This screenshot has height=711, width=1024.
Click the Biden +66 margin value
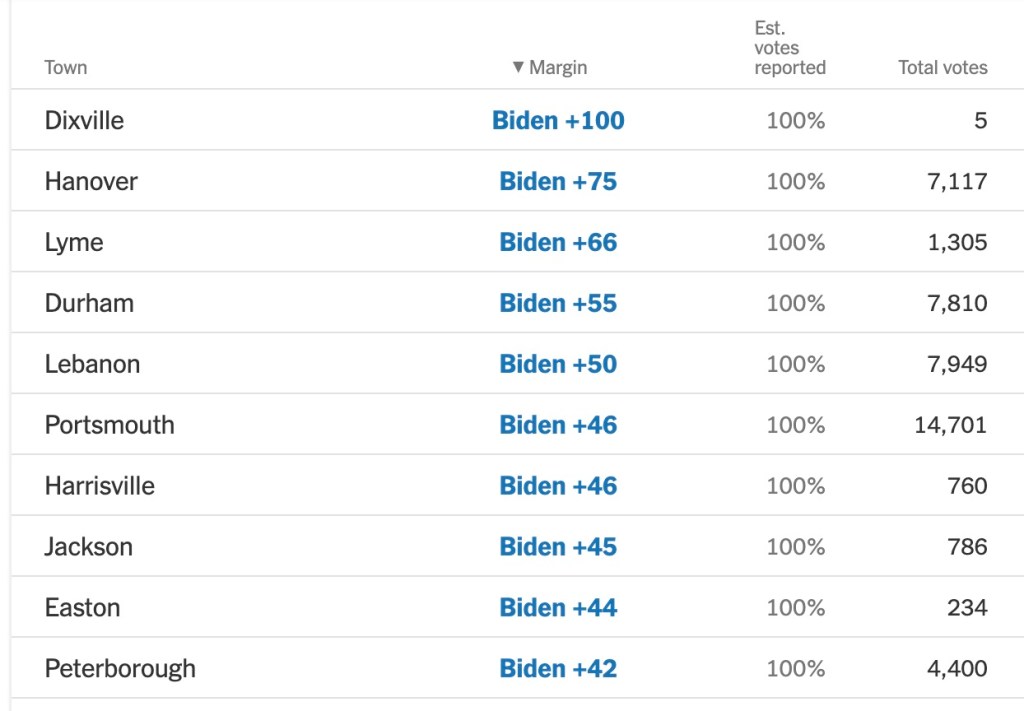point(558,243)
